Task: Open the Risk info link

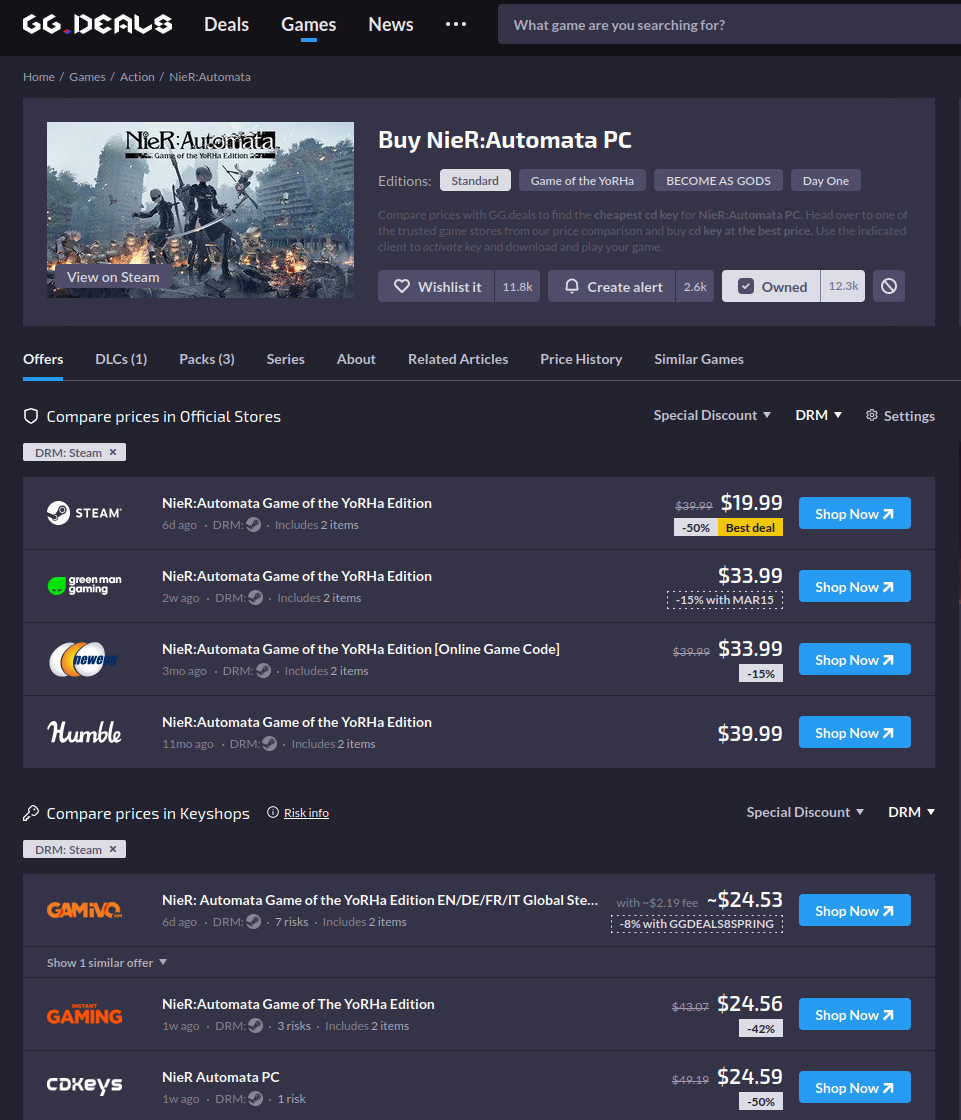Action: click(x=306, y=813)
